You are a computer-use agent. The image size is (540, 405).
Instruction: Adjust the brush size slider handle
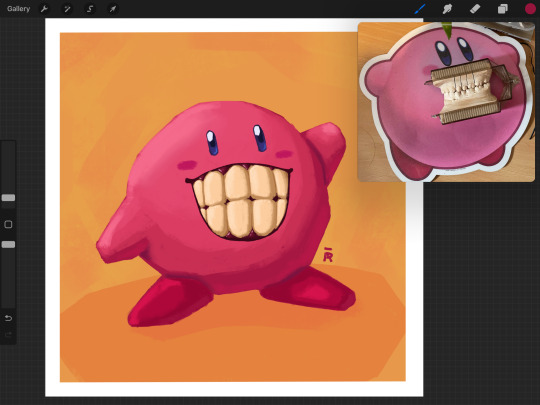coord(8,198)
